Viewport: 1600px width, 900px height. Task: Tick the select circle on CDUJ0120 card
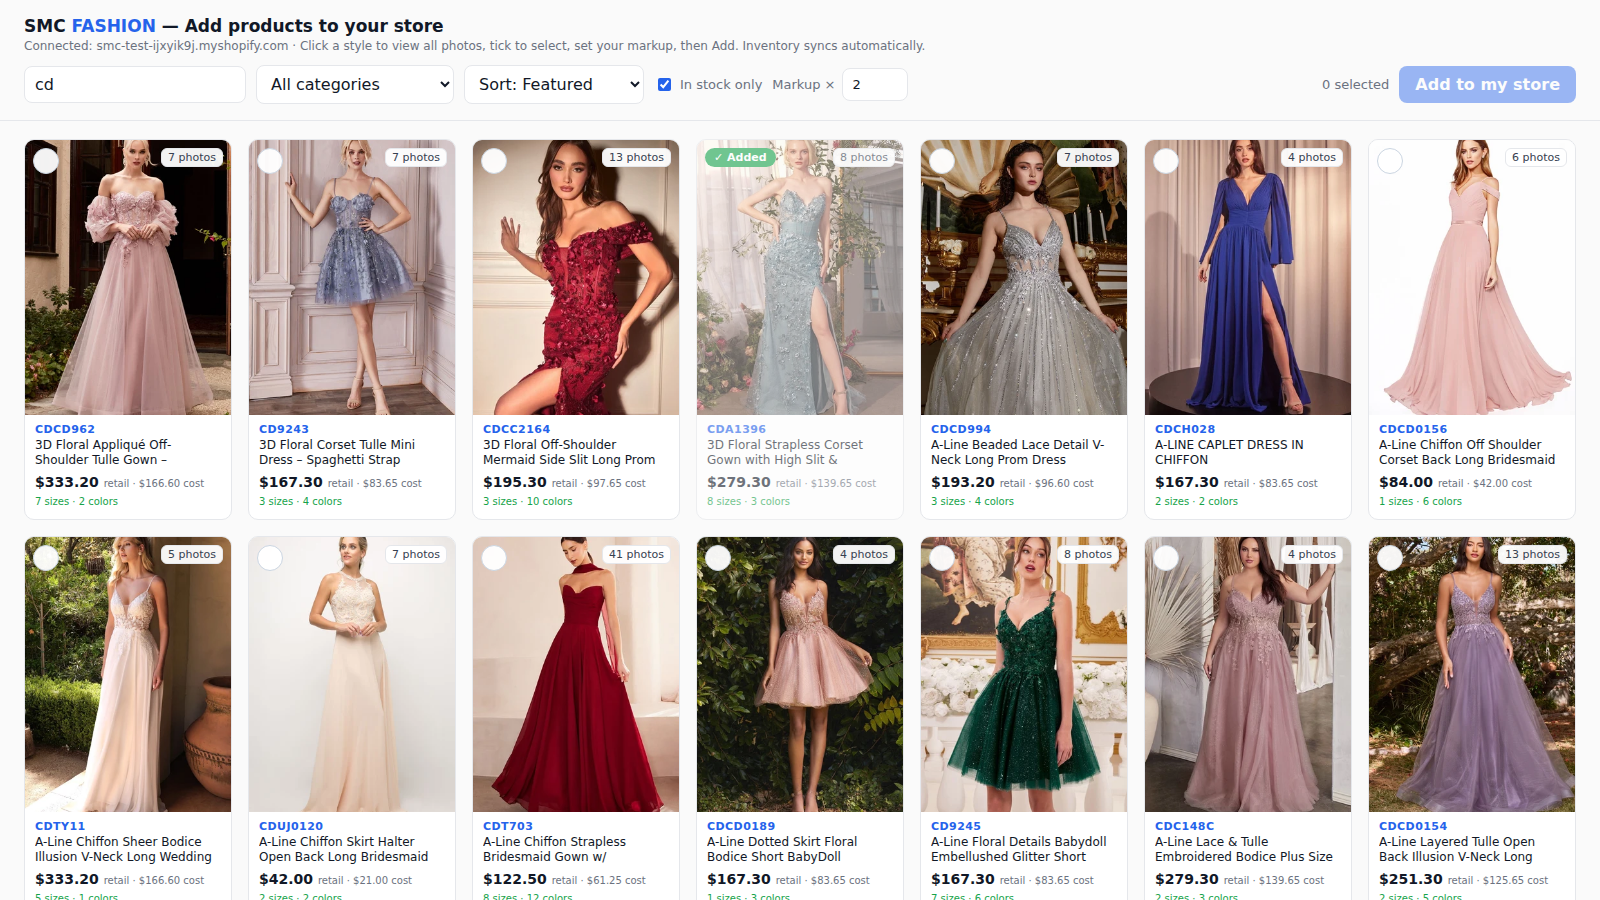tap(270, 558)
